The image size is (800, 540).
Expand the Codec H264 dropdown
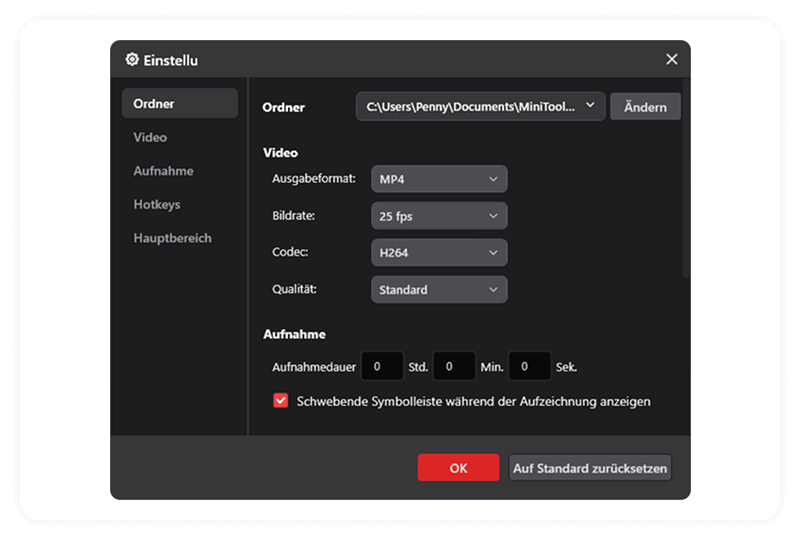(x=439, y=253)
